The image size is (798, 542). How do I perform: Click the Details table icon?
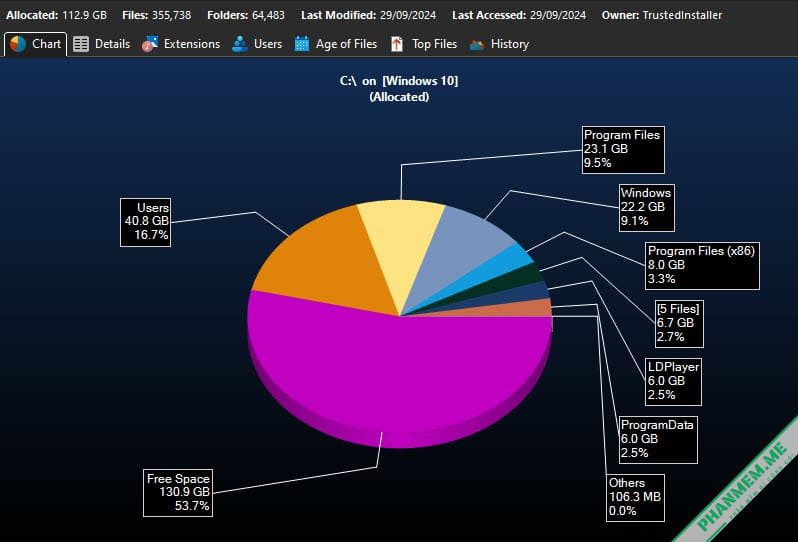point(81,44)
